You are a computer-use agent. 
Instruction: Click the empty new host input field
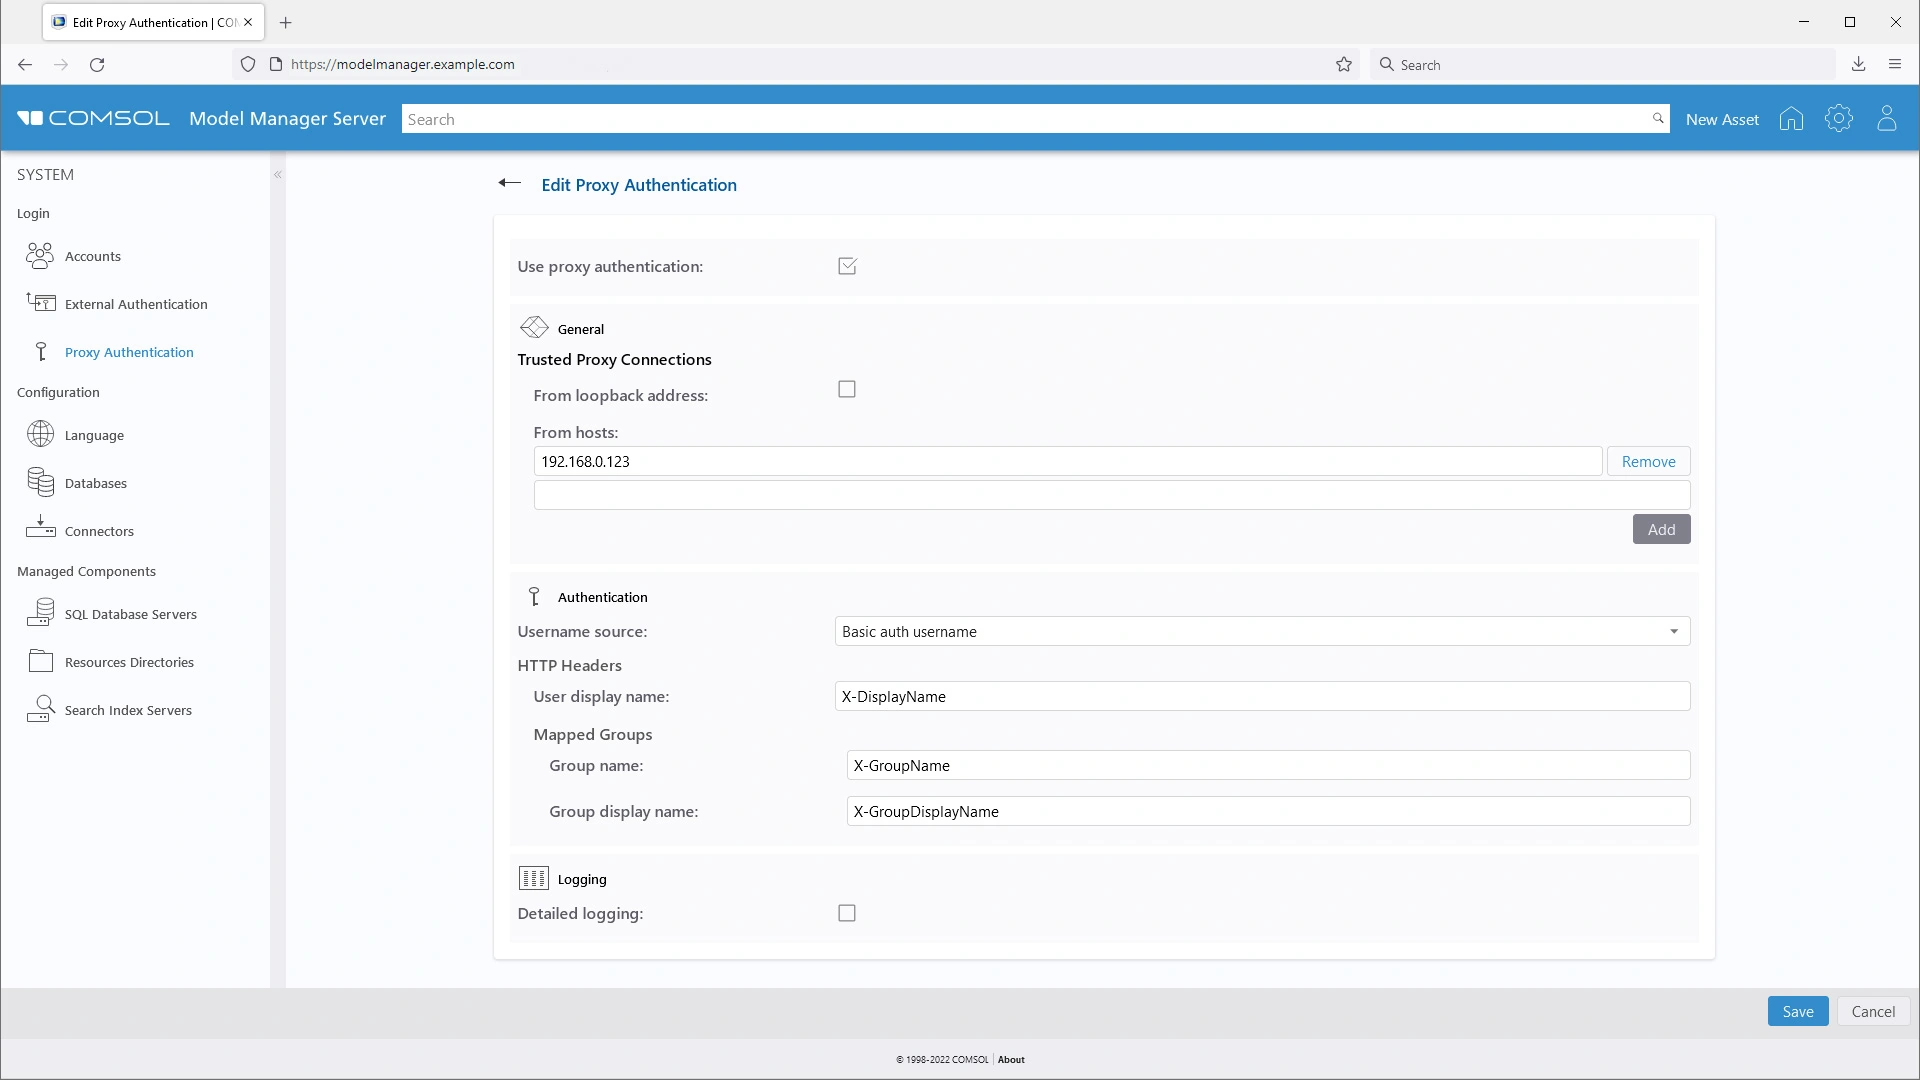click(1111, 495)
